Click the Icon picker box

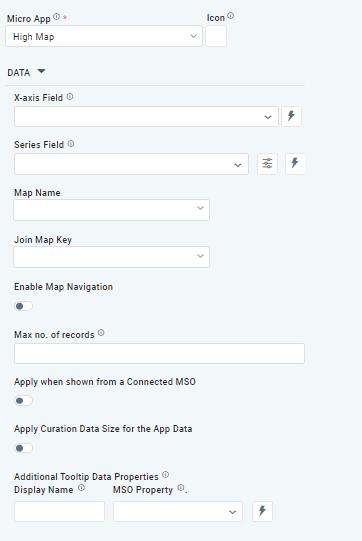click(216, 36)
